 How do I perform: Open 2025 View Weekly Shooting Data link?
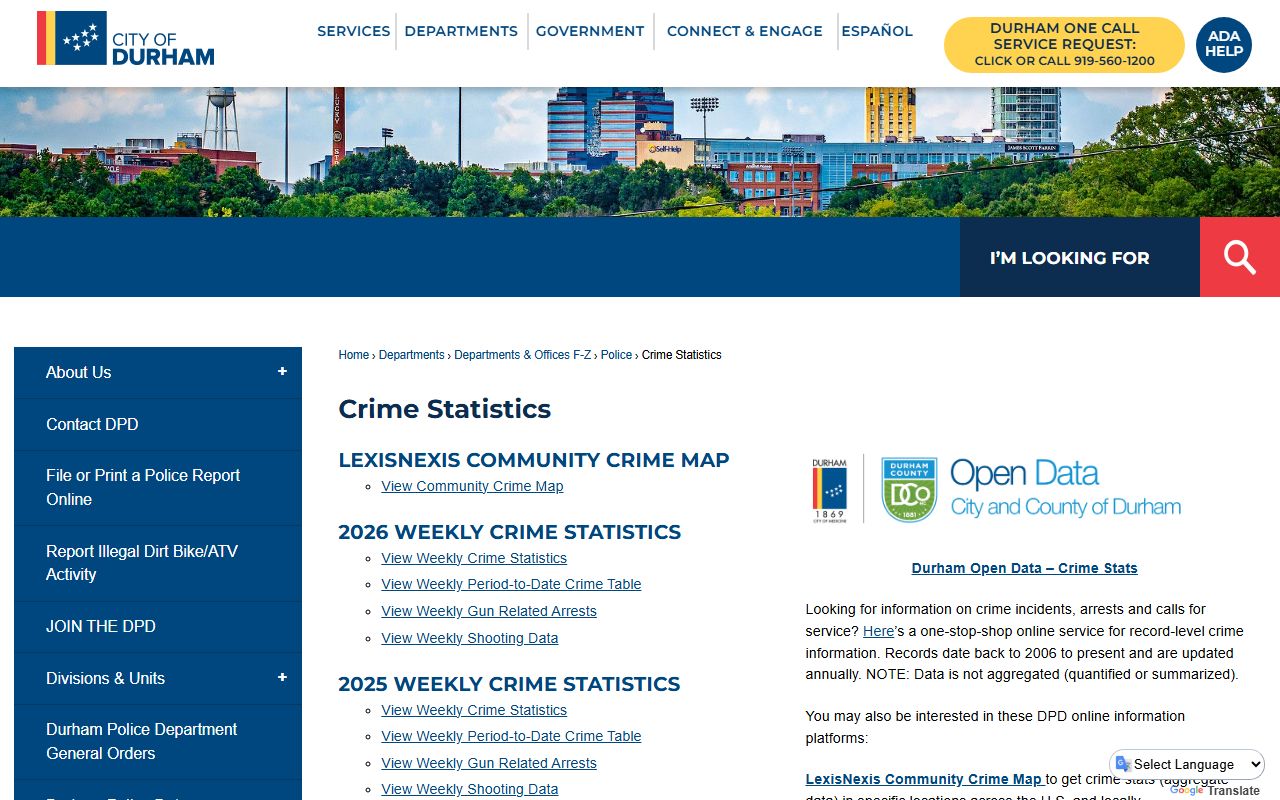tap(470, 789)
